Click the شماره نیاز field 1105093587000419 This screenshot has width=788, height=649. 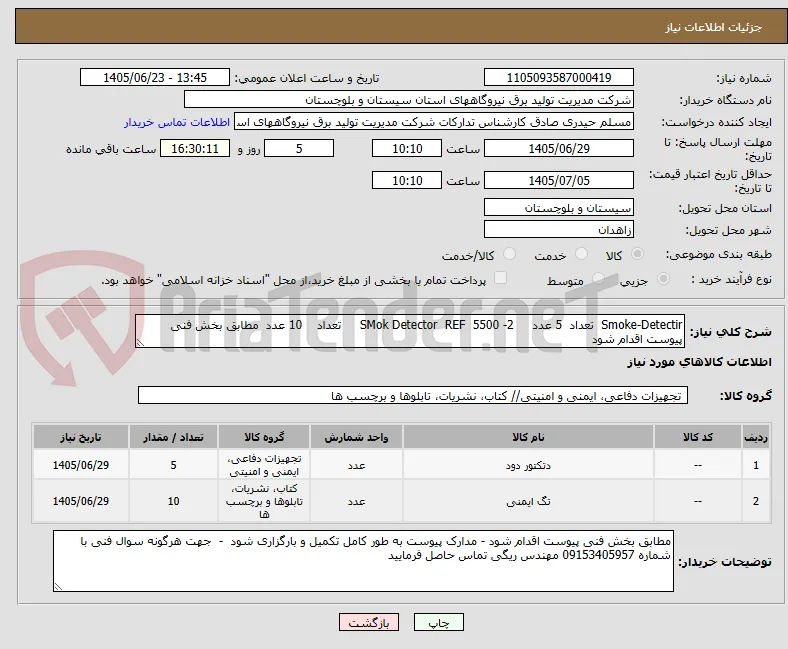558,77
